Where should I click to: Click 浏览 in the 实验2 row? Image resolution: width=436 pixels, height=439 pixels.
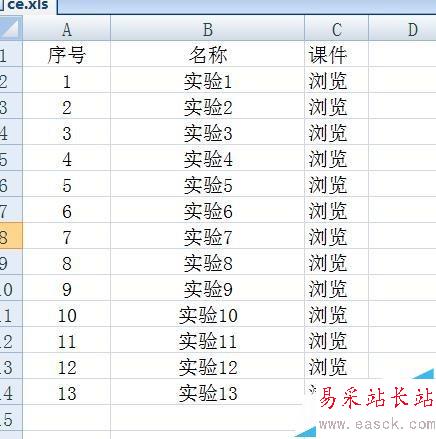[336, 107]
